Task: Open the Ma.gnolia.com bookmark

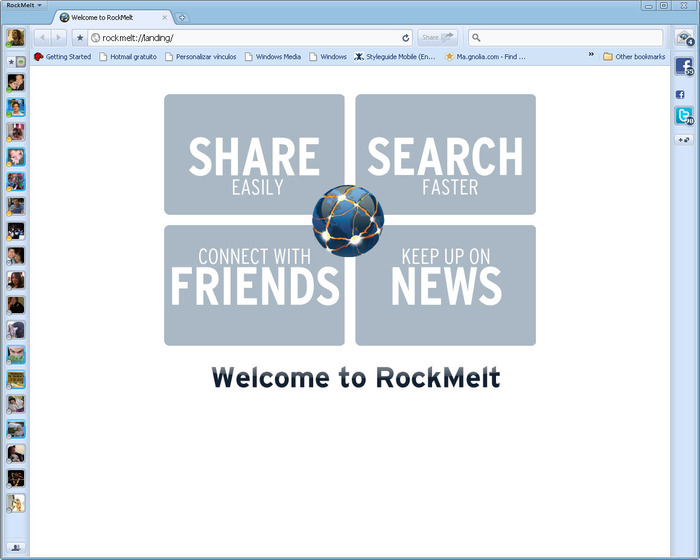Action: click(485, 57)
